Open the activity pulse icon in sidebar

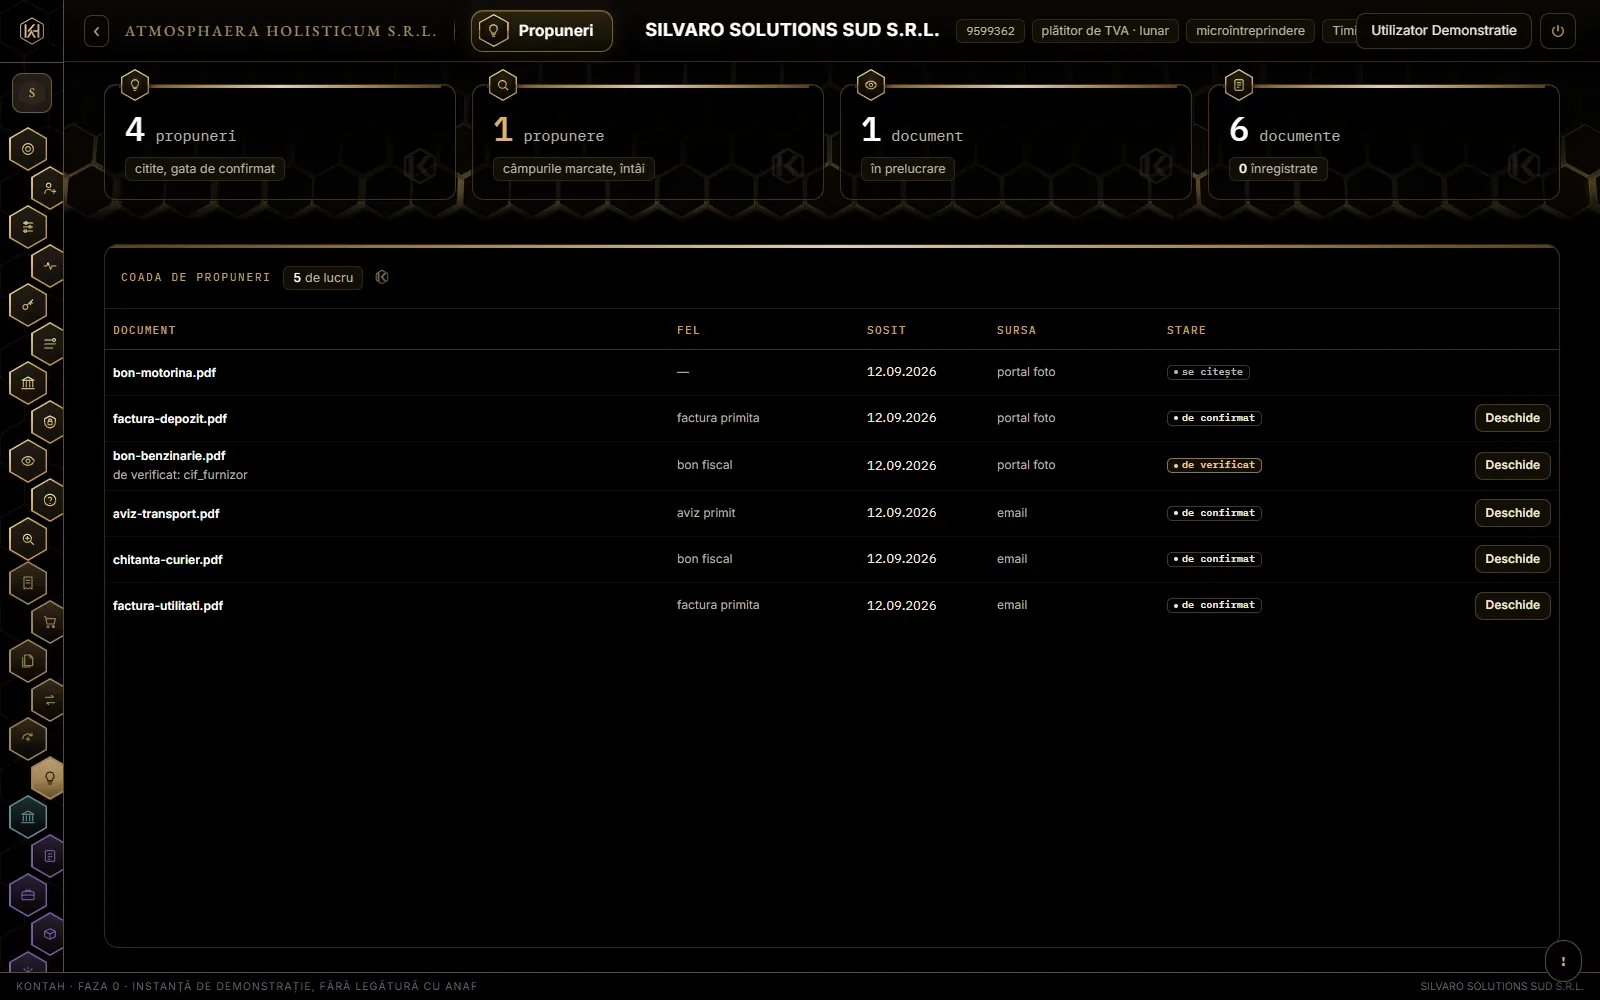(x=50, y=266)
